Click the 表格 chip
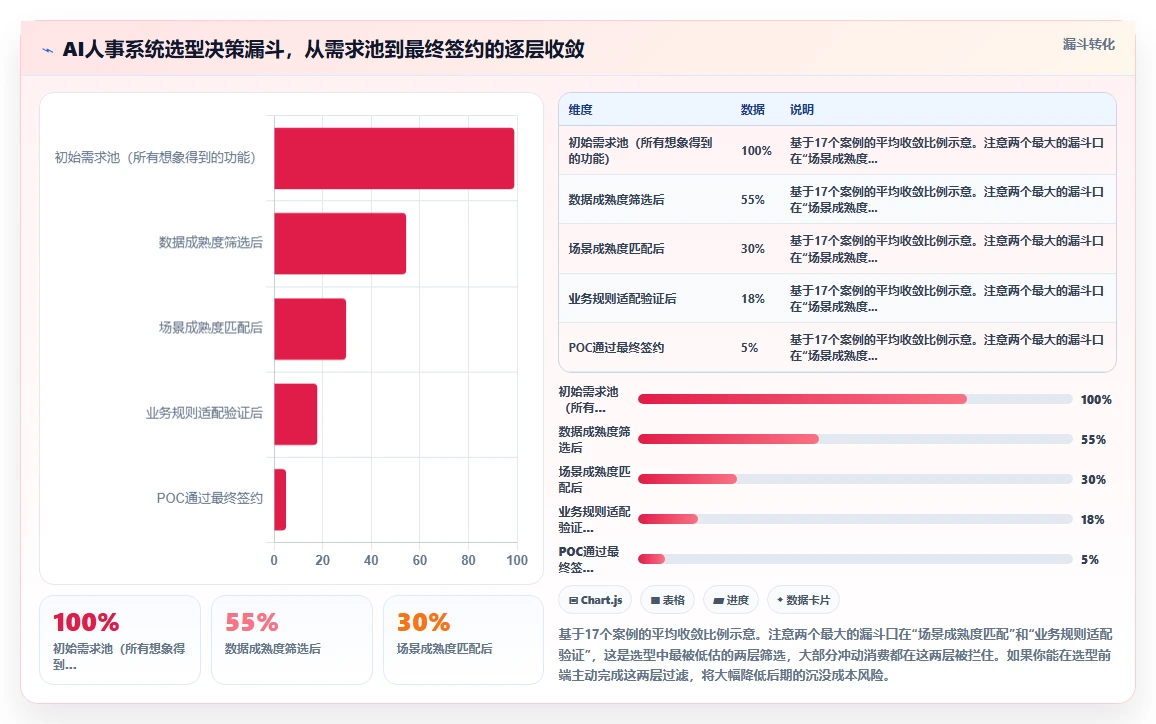This screenshot has width=1156, height=724. click(667, 600)
